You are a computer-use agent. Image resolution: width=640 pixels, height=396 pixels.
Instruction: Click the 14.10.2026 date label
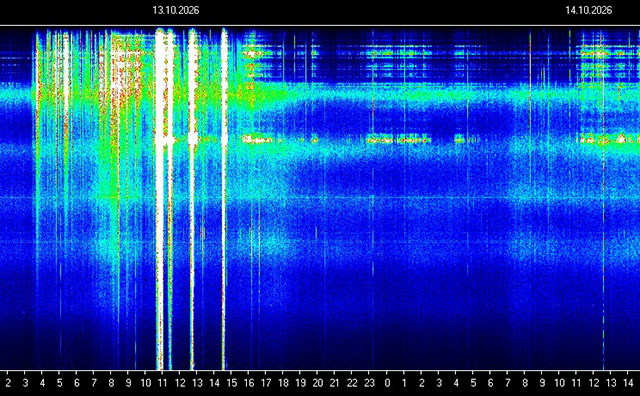pyautogui.click(x=589, y=10)
